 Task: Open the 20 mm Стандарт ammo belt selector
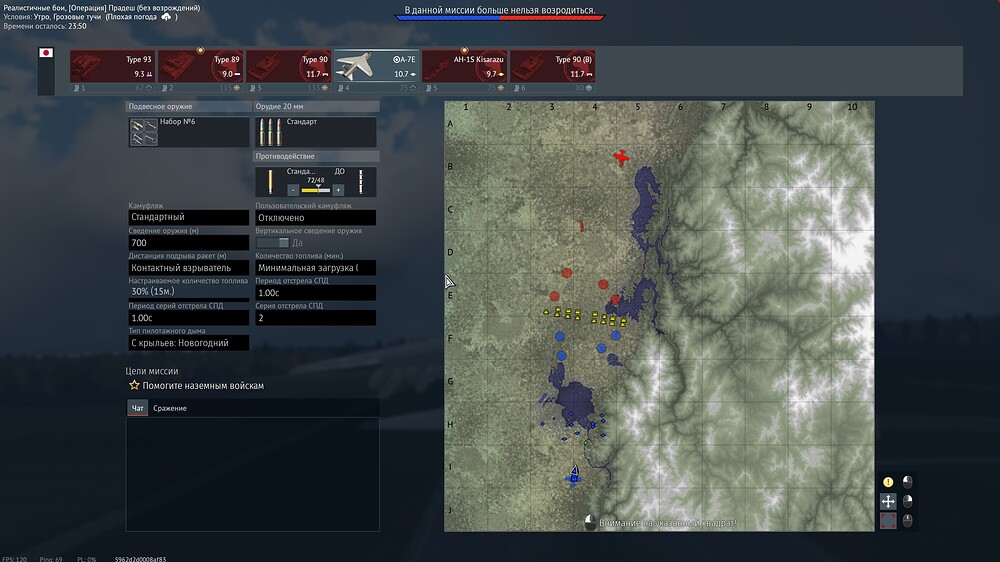point(315,132)
